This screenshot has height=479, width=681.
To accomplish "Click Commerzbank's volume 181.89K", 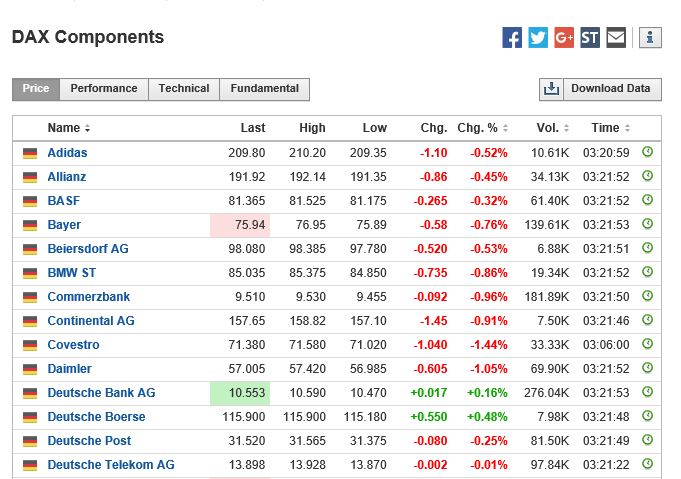I will [x=546, y=297].
